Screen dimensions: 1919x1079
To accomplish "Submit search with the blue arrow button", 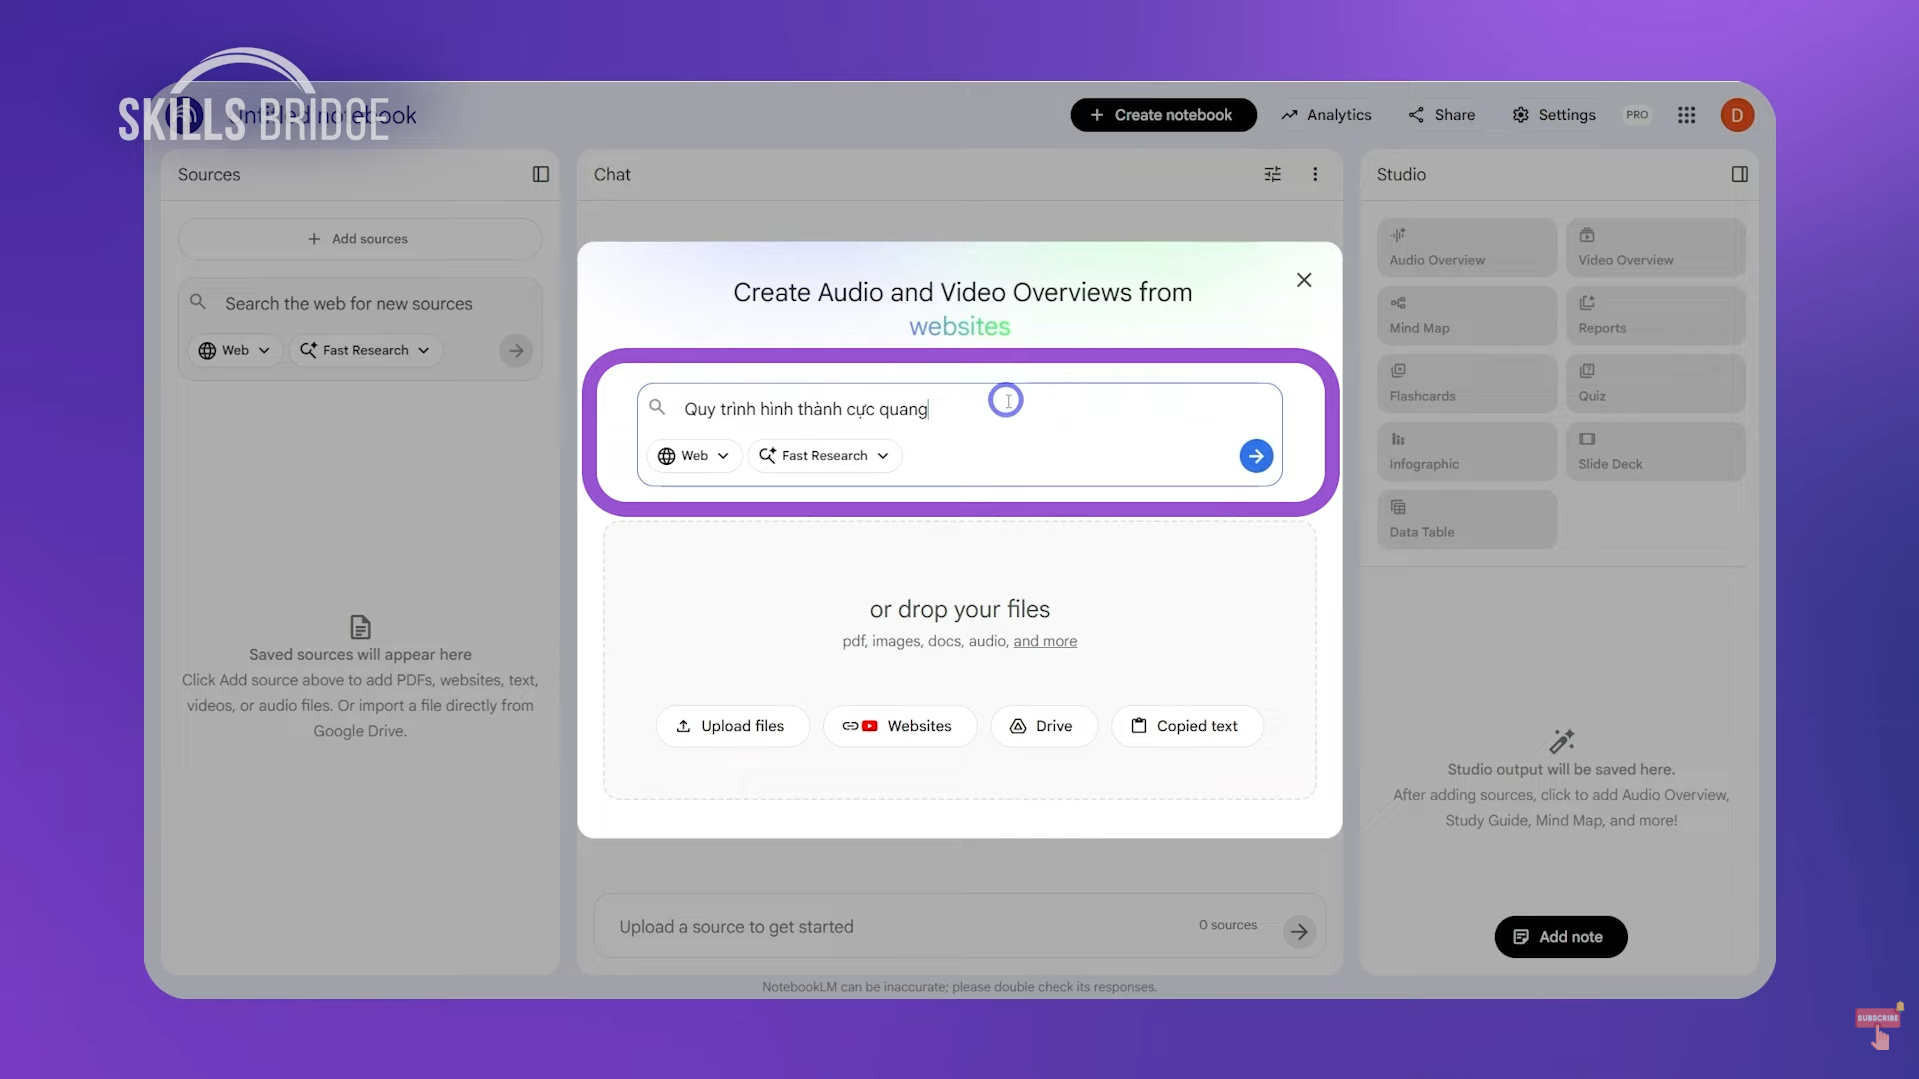I will [1256, 456].
